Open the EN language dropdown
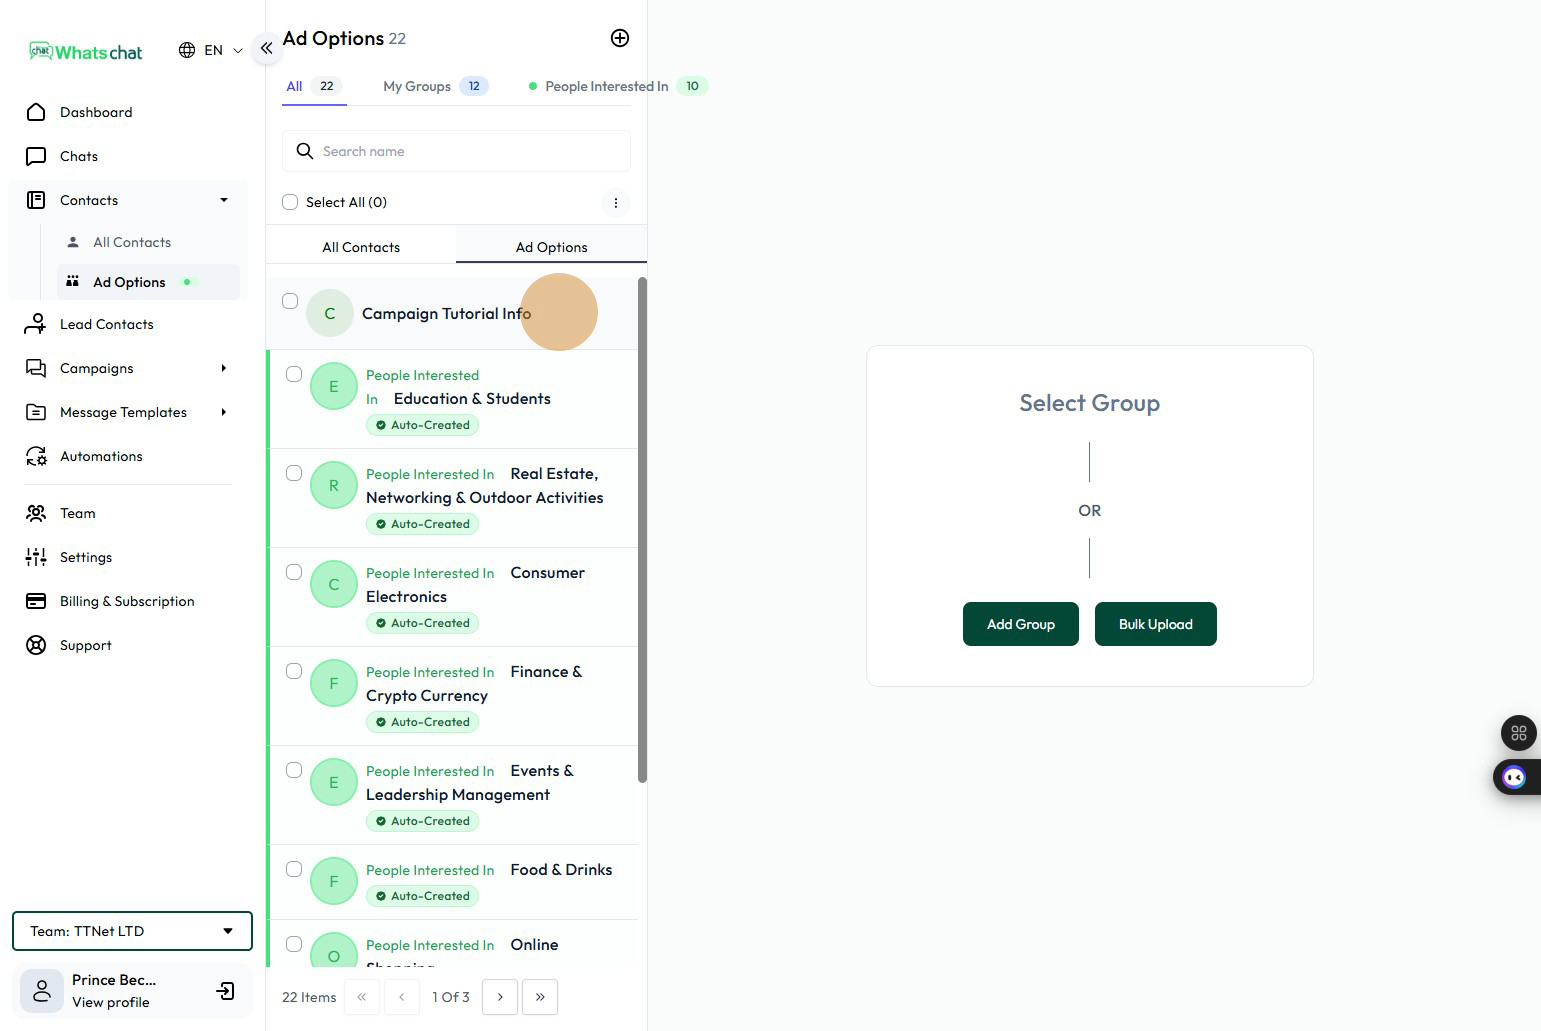The width and height of the screenshot is (1541, 1031). tap(211, 50)
